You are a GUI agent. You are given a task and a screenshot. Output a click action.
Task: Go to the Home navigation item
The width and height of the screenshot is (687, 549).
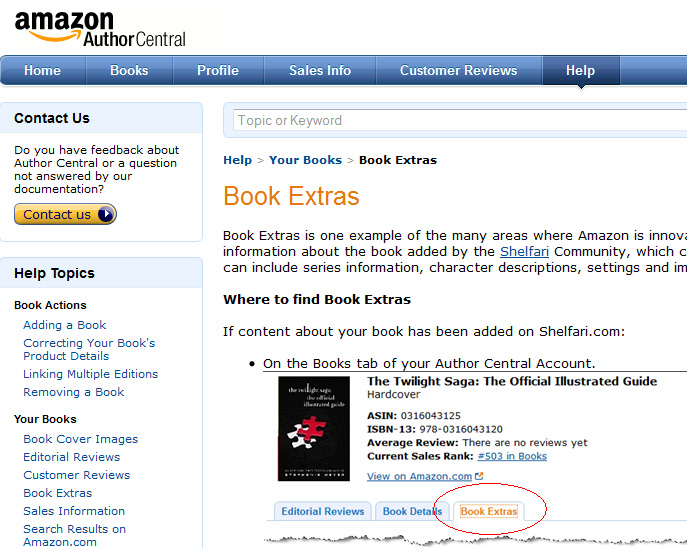42,70
